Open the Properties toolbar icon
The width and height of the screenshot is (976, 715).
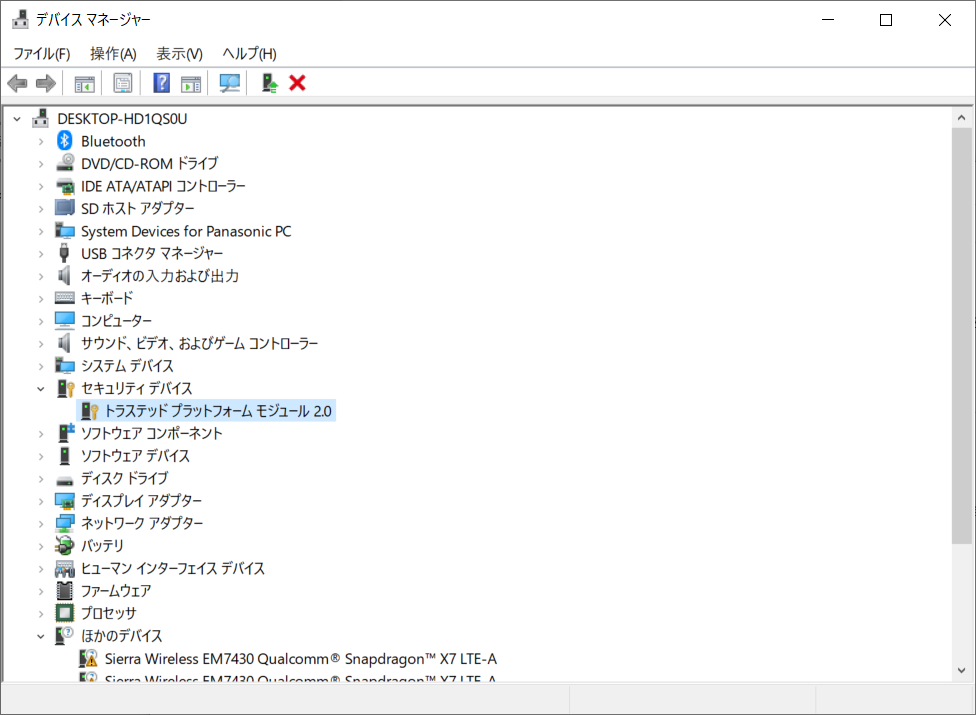pyautogui.click(x=123, y=83)
